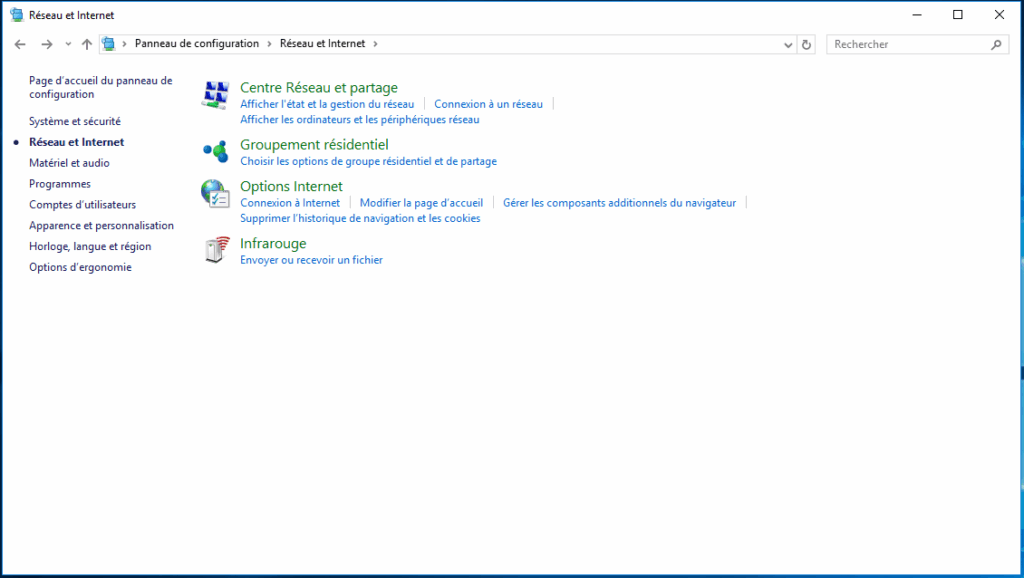This screenshot has height=578, width=1024.
Task: Open Comptes d'utilisateurs in sidebar
Action: pyautogui.click(x=82, y=205)
